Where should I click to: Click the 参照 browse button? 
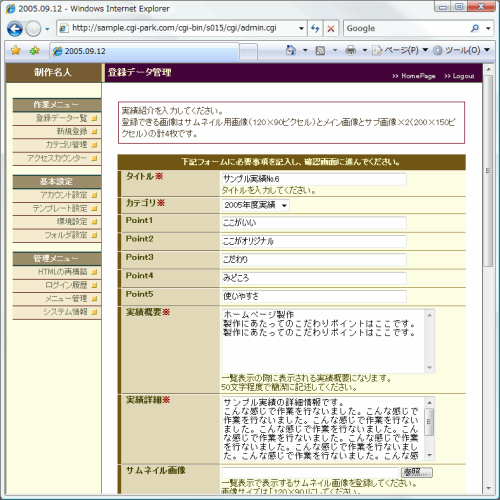417,472
